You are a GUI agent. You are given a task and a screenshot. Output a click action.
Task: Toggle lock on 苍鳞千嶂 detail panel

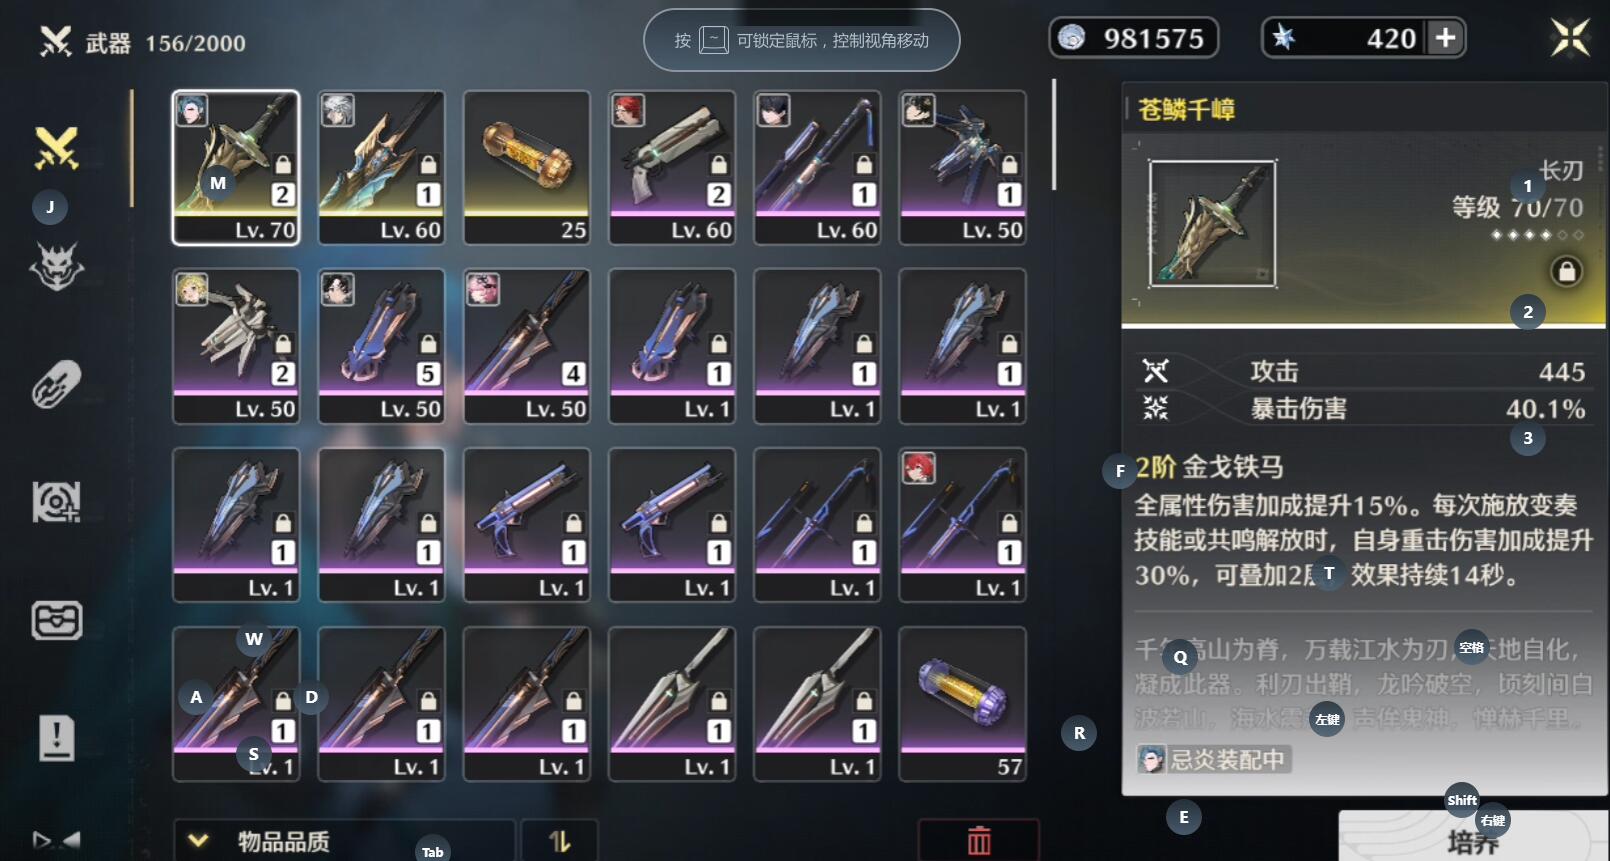[x=1567, y=271]
